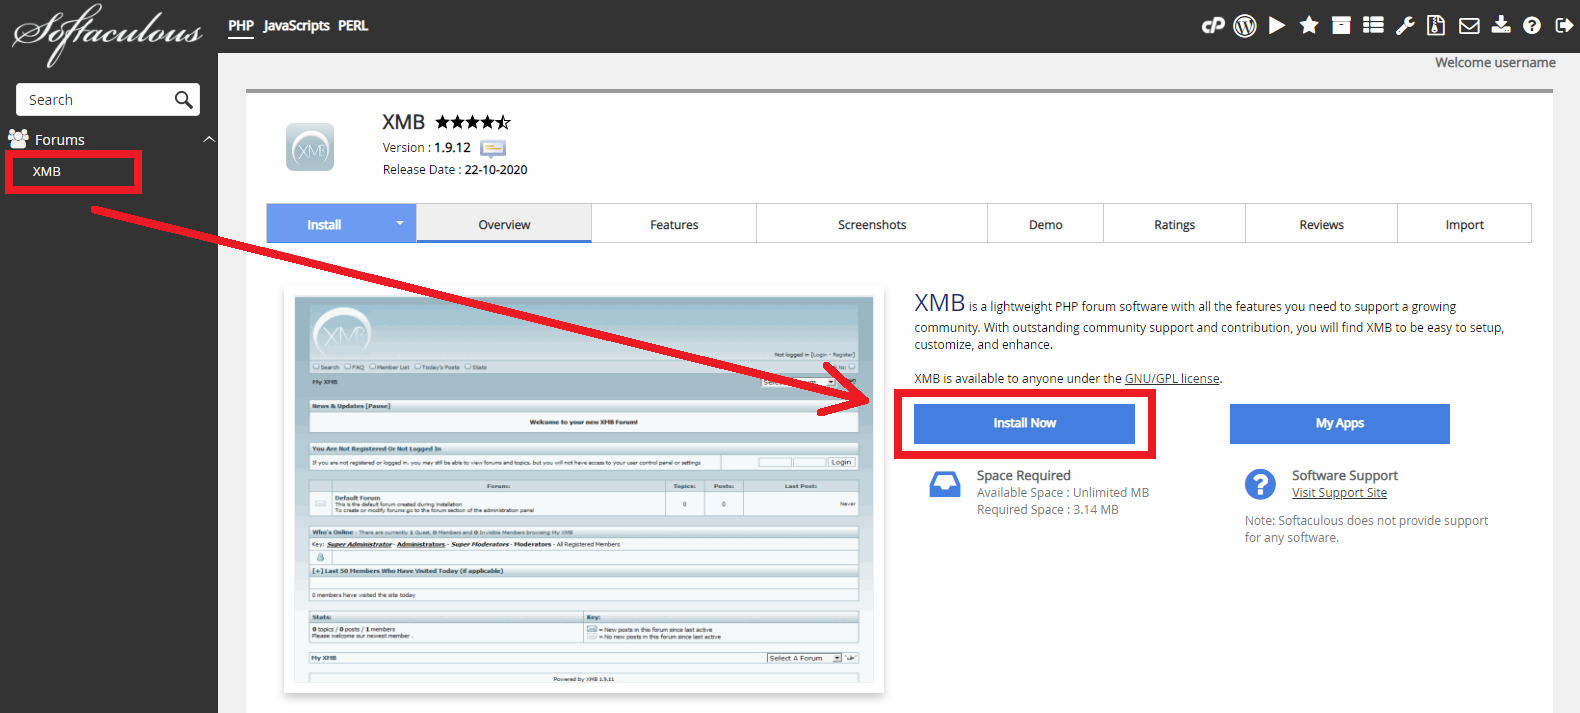Open the star ratings icon in header

[1309, 26]
